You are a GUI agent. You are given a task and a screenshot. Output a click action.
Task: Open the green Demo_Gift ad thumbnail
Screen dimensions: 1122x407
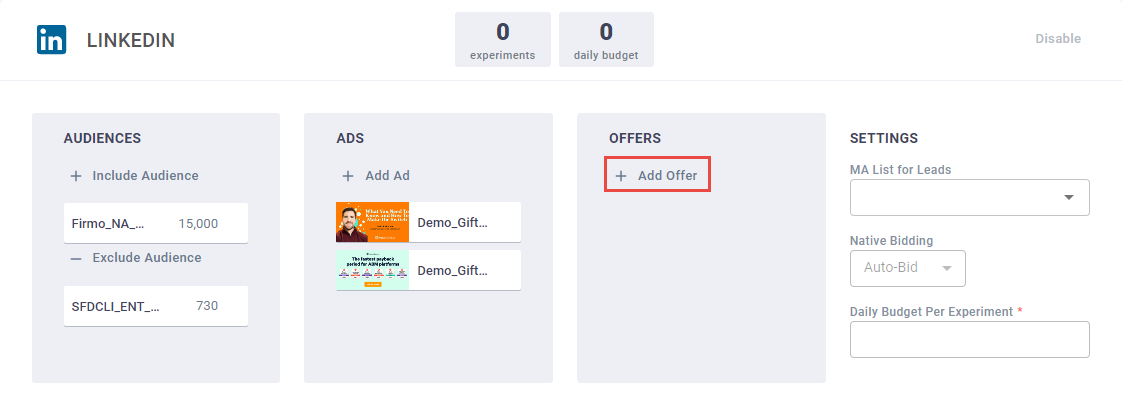(372, 270)
